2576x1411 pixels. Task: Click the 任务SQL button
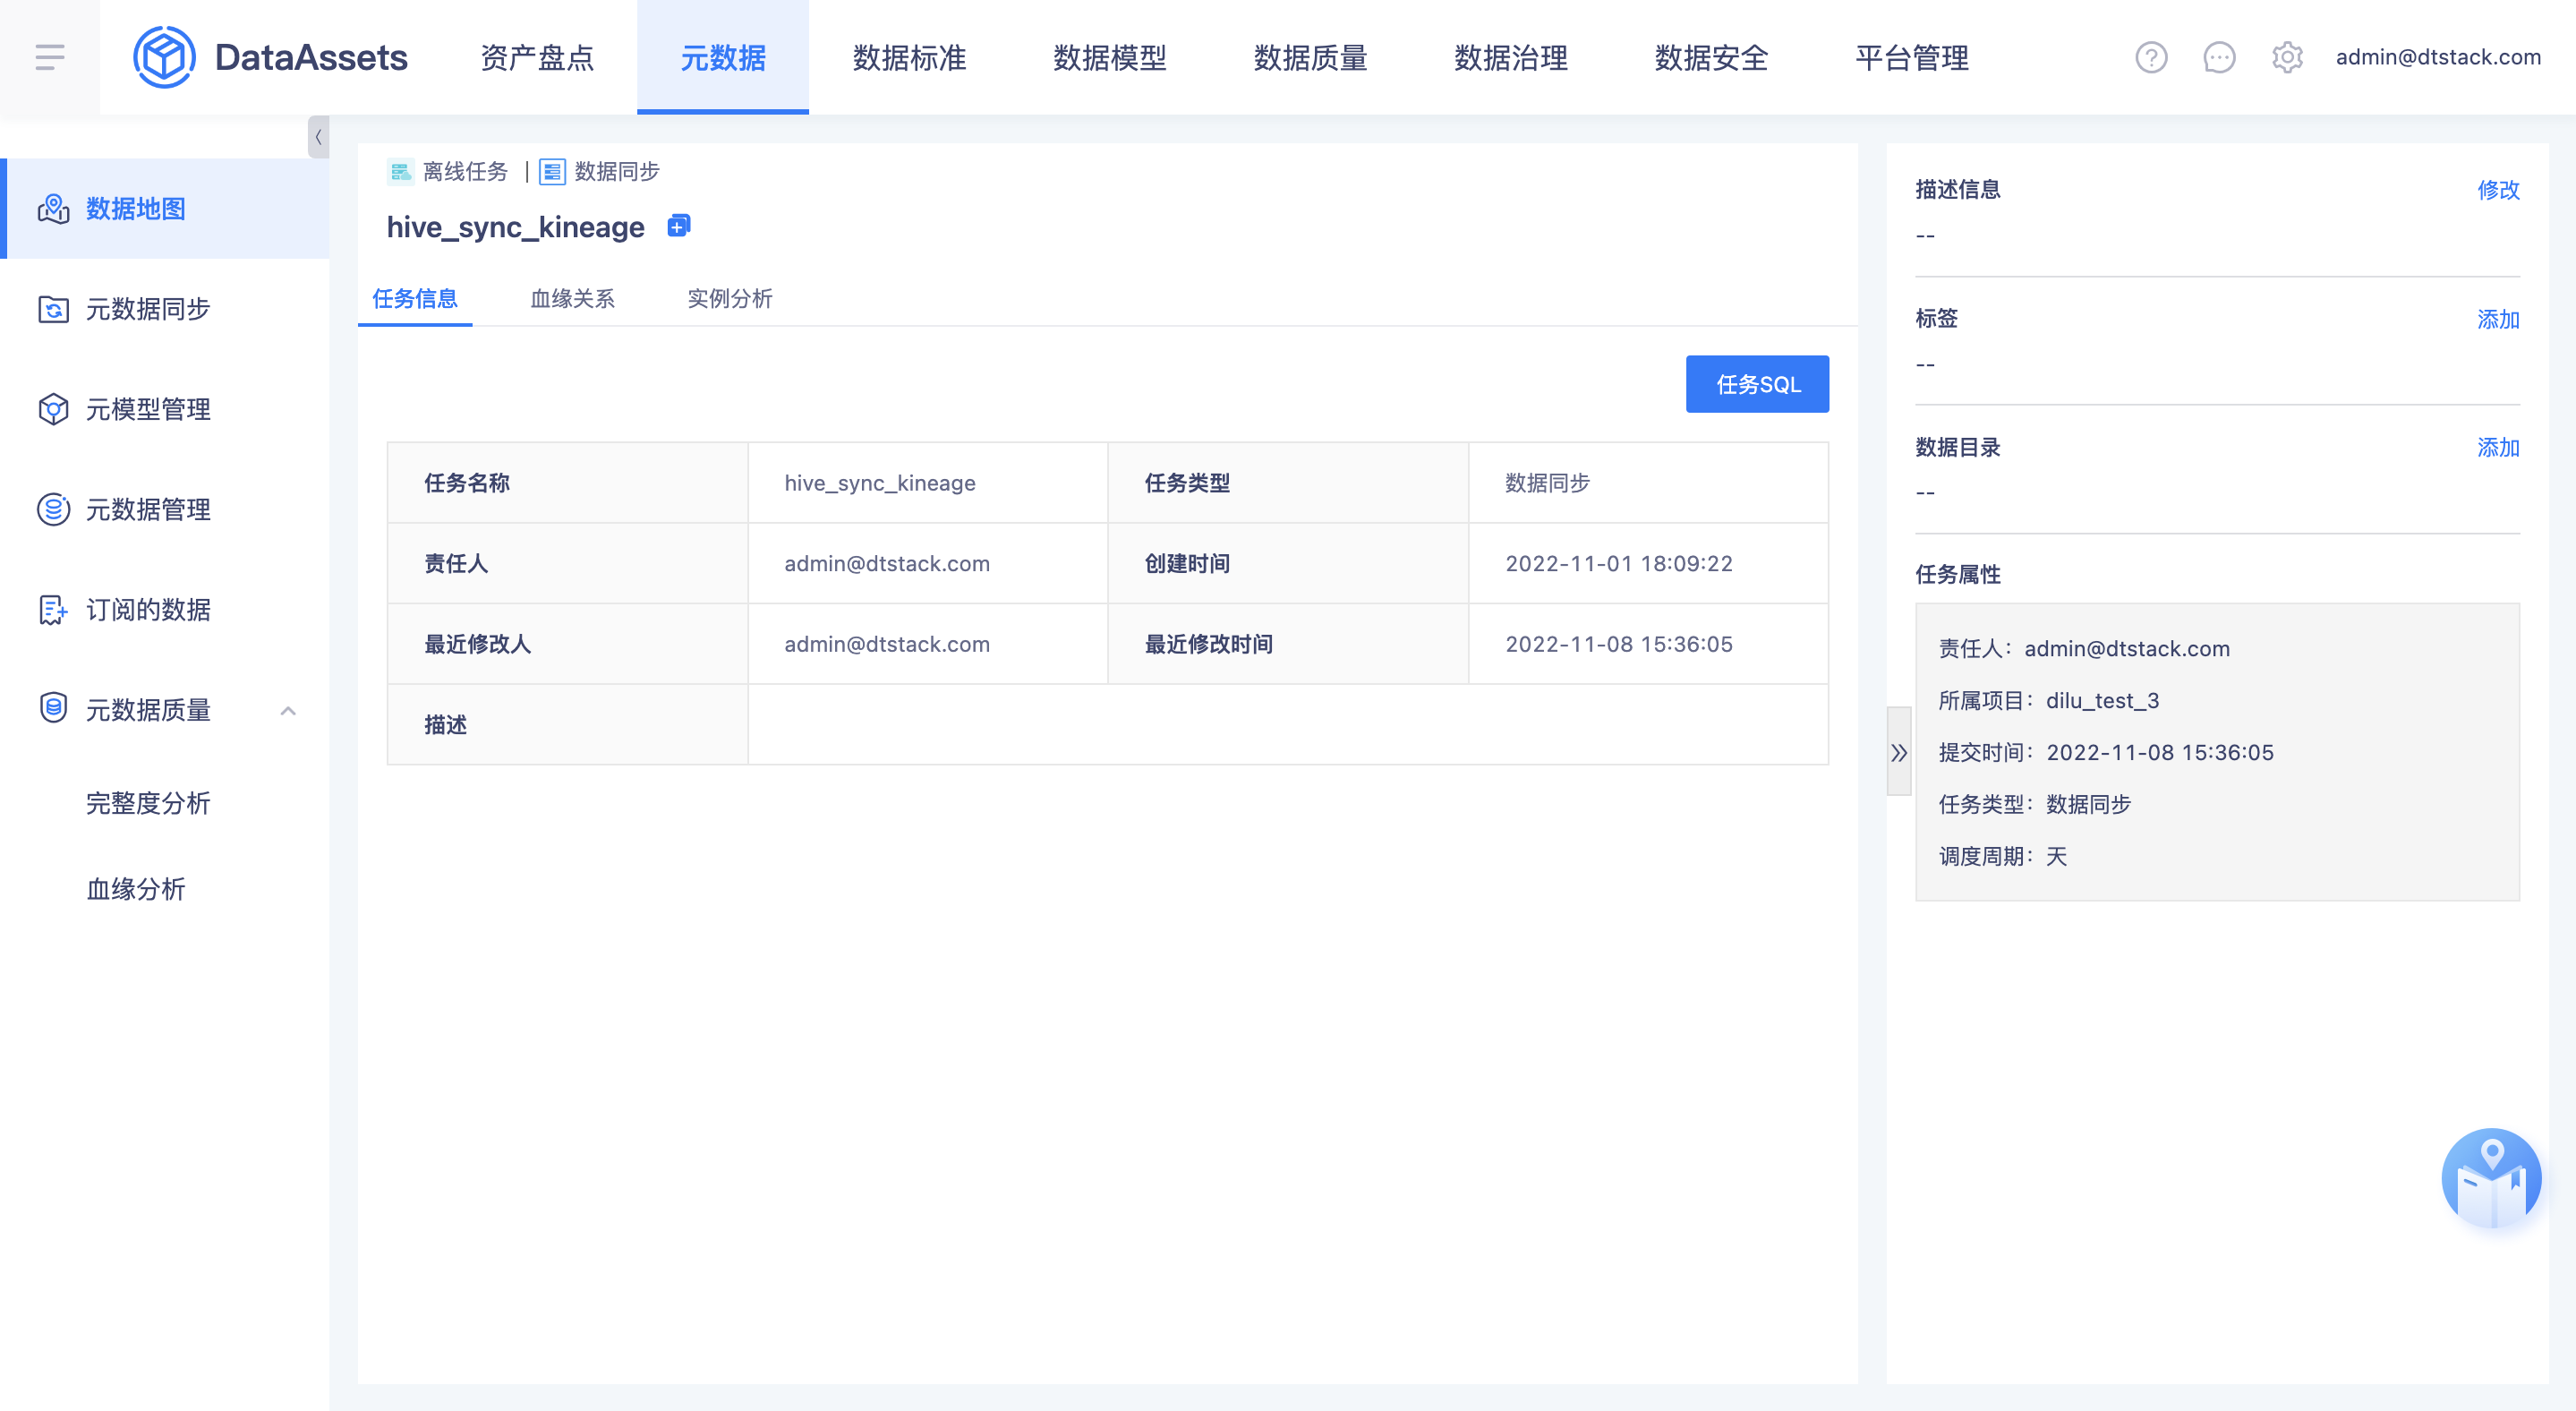[1757, 384]
